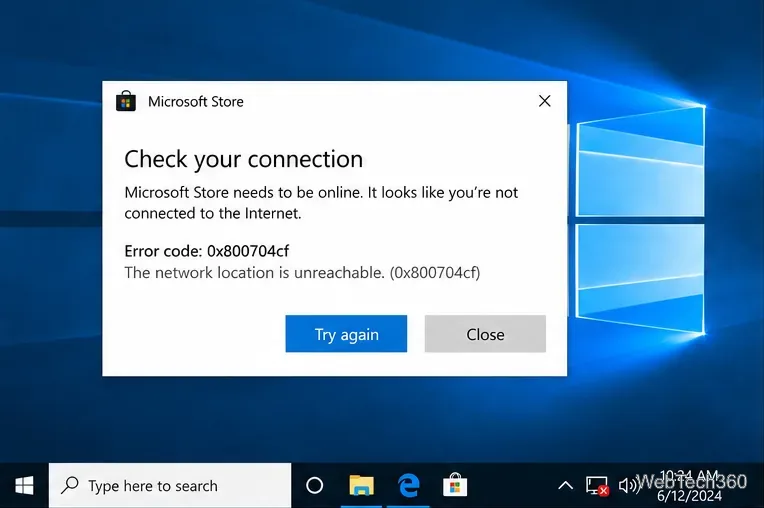Click the Type here to search box
This screenshot has height=508, width=764.
(170, 486)
